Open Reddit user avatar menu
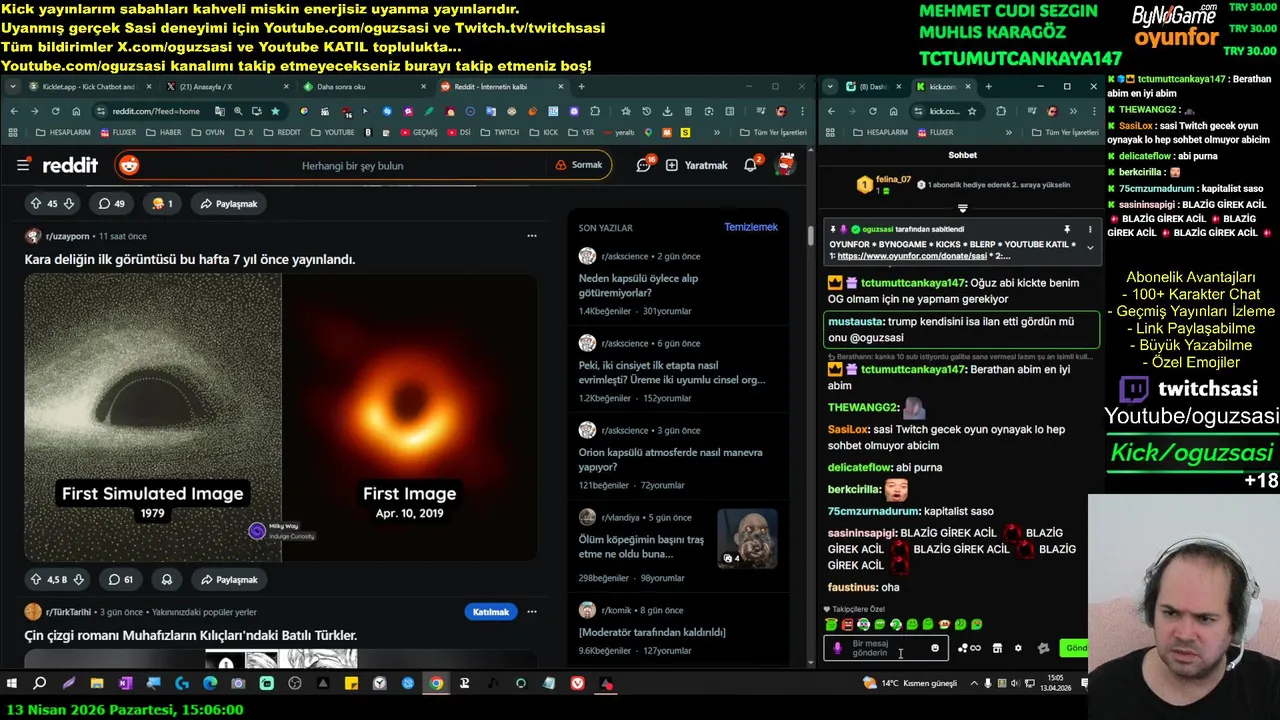Screen dimensions: 1280x720 [x=786, y=165]
